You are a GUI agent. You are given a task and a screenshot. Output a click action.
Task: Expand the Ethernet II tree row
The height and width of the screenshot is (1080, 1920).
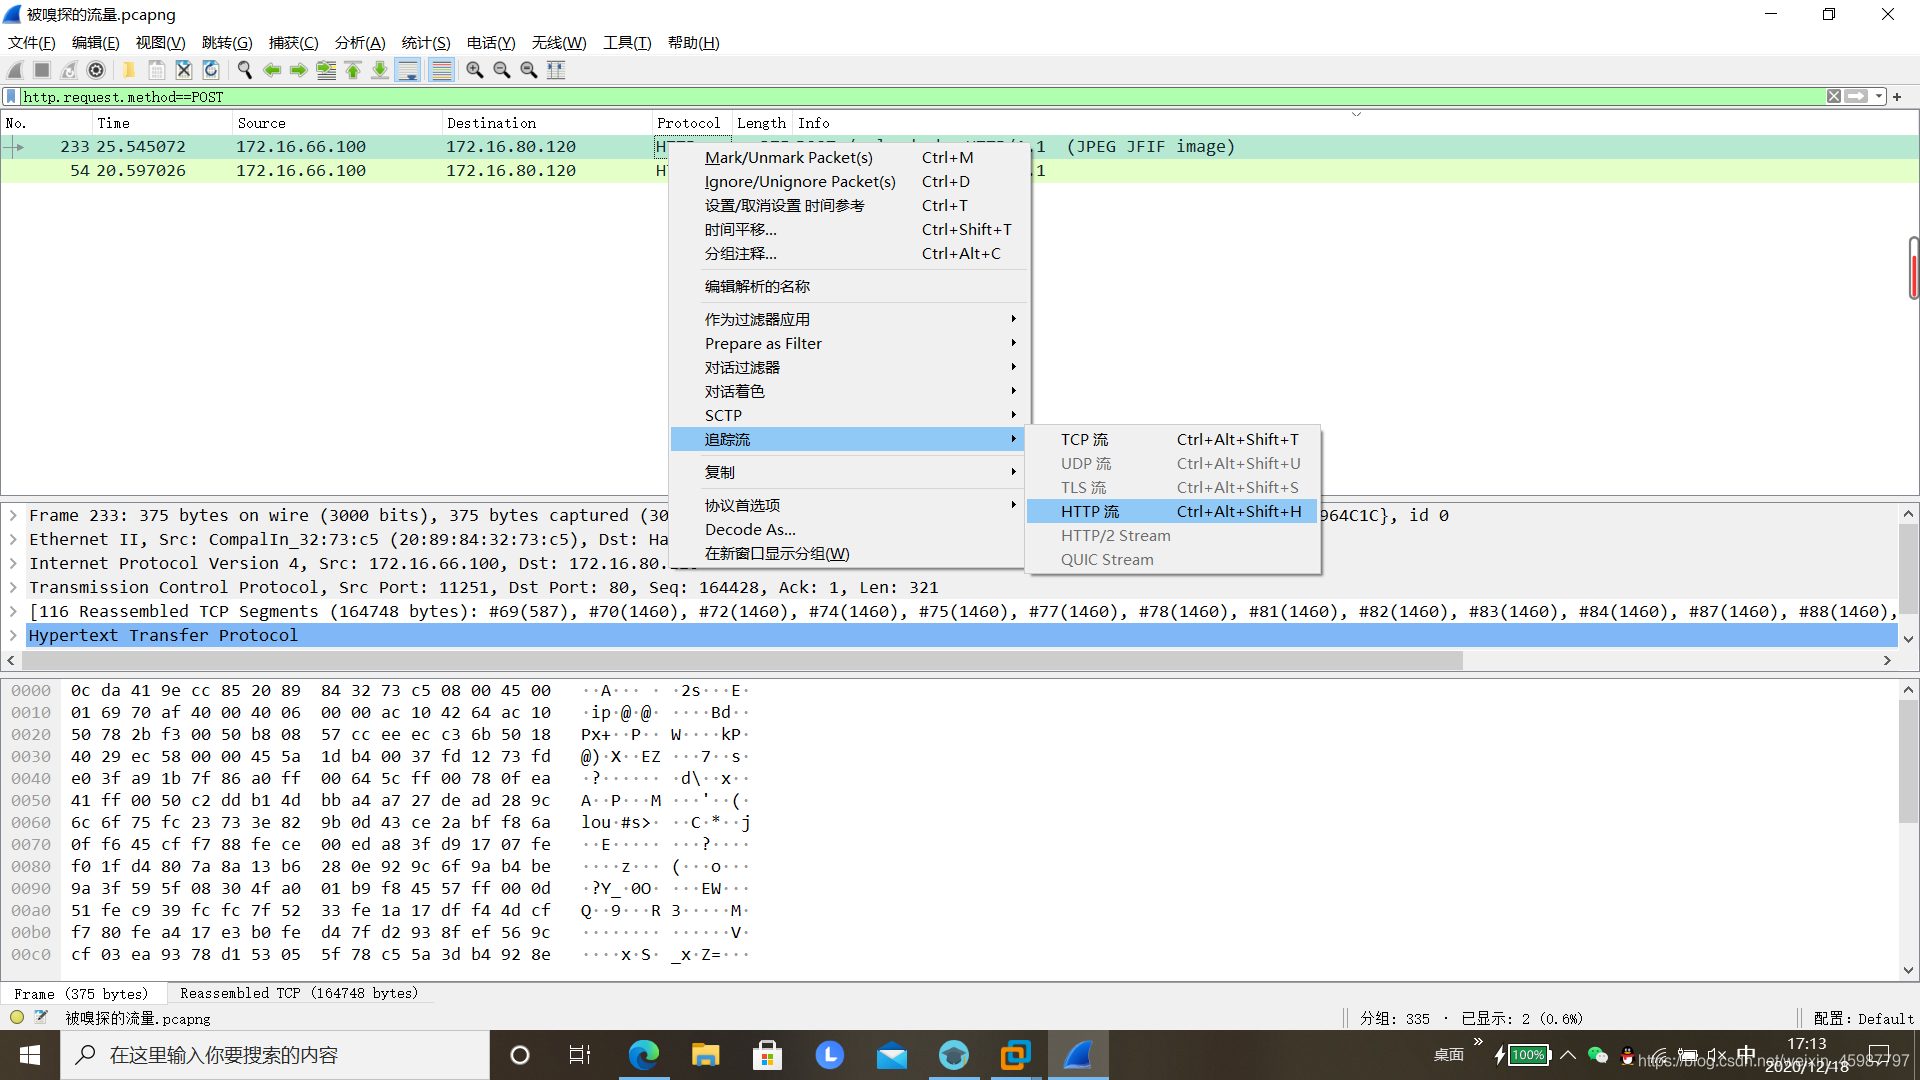(x=13, y=540)
